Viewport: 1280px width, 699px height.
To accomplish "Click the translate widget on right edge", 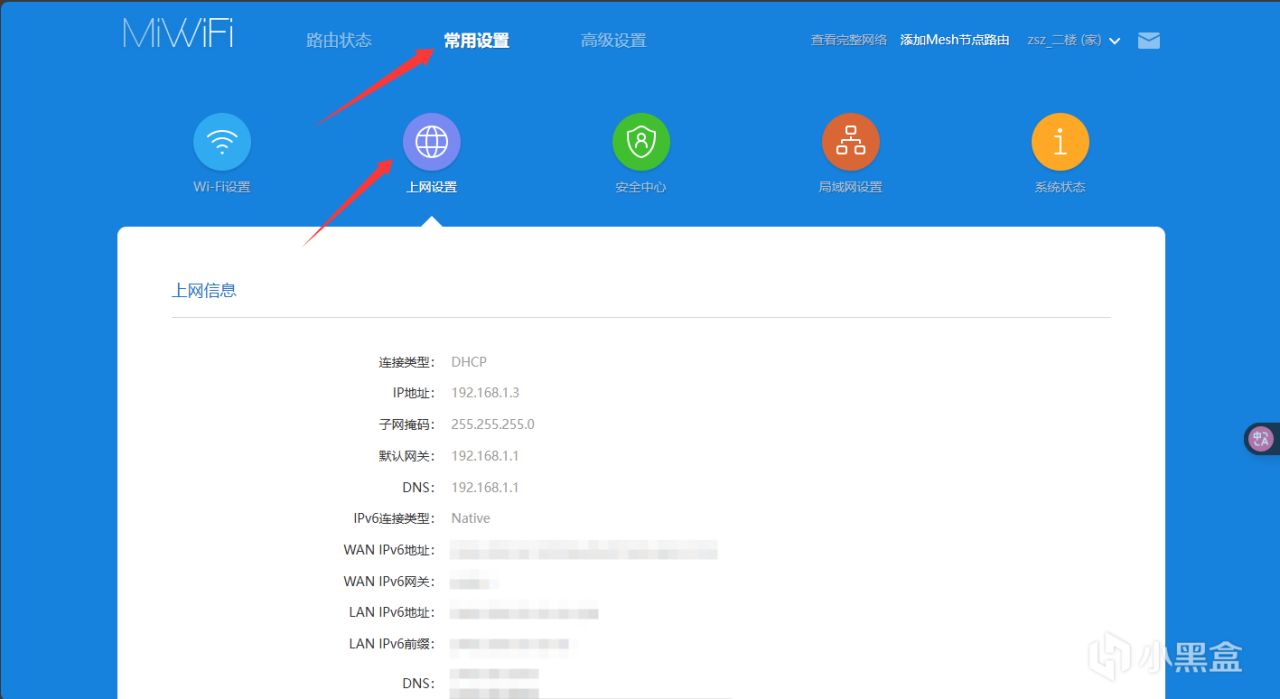I will click(1261, 439).
